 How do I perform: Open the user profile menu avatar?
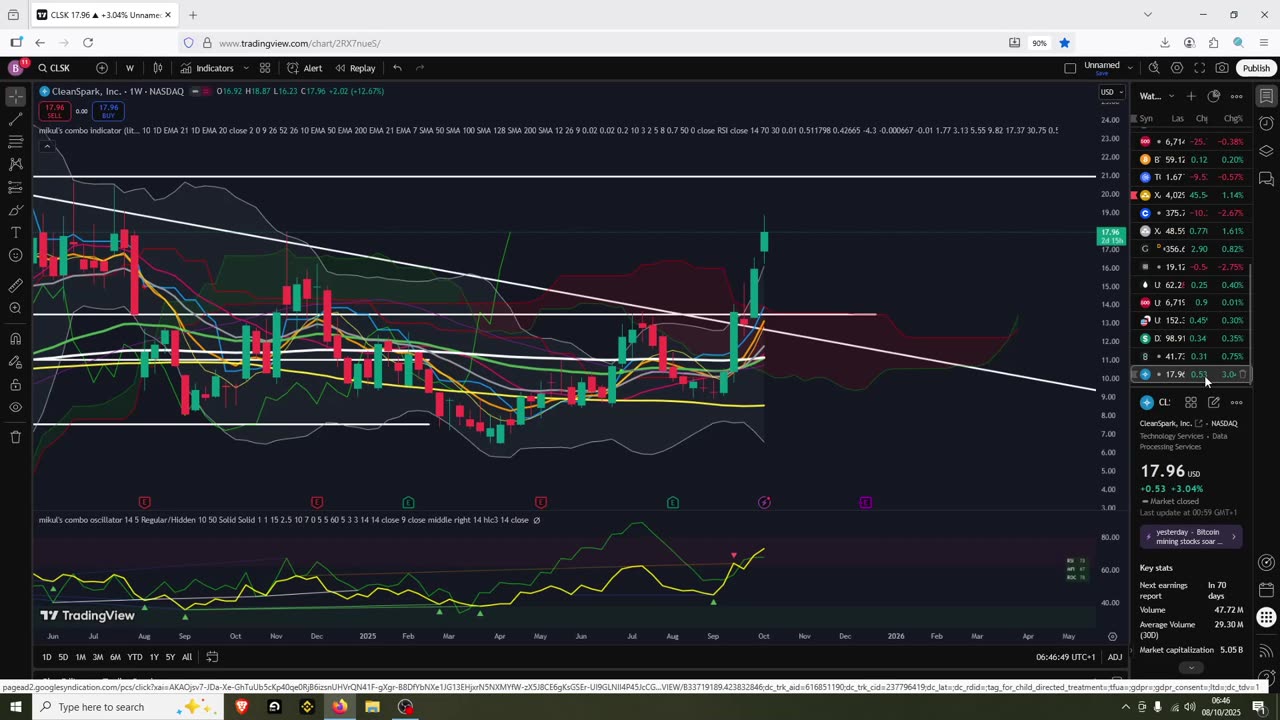15,68
